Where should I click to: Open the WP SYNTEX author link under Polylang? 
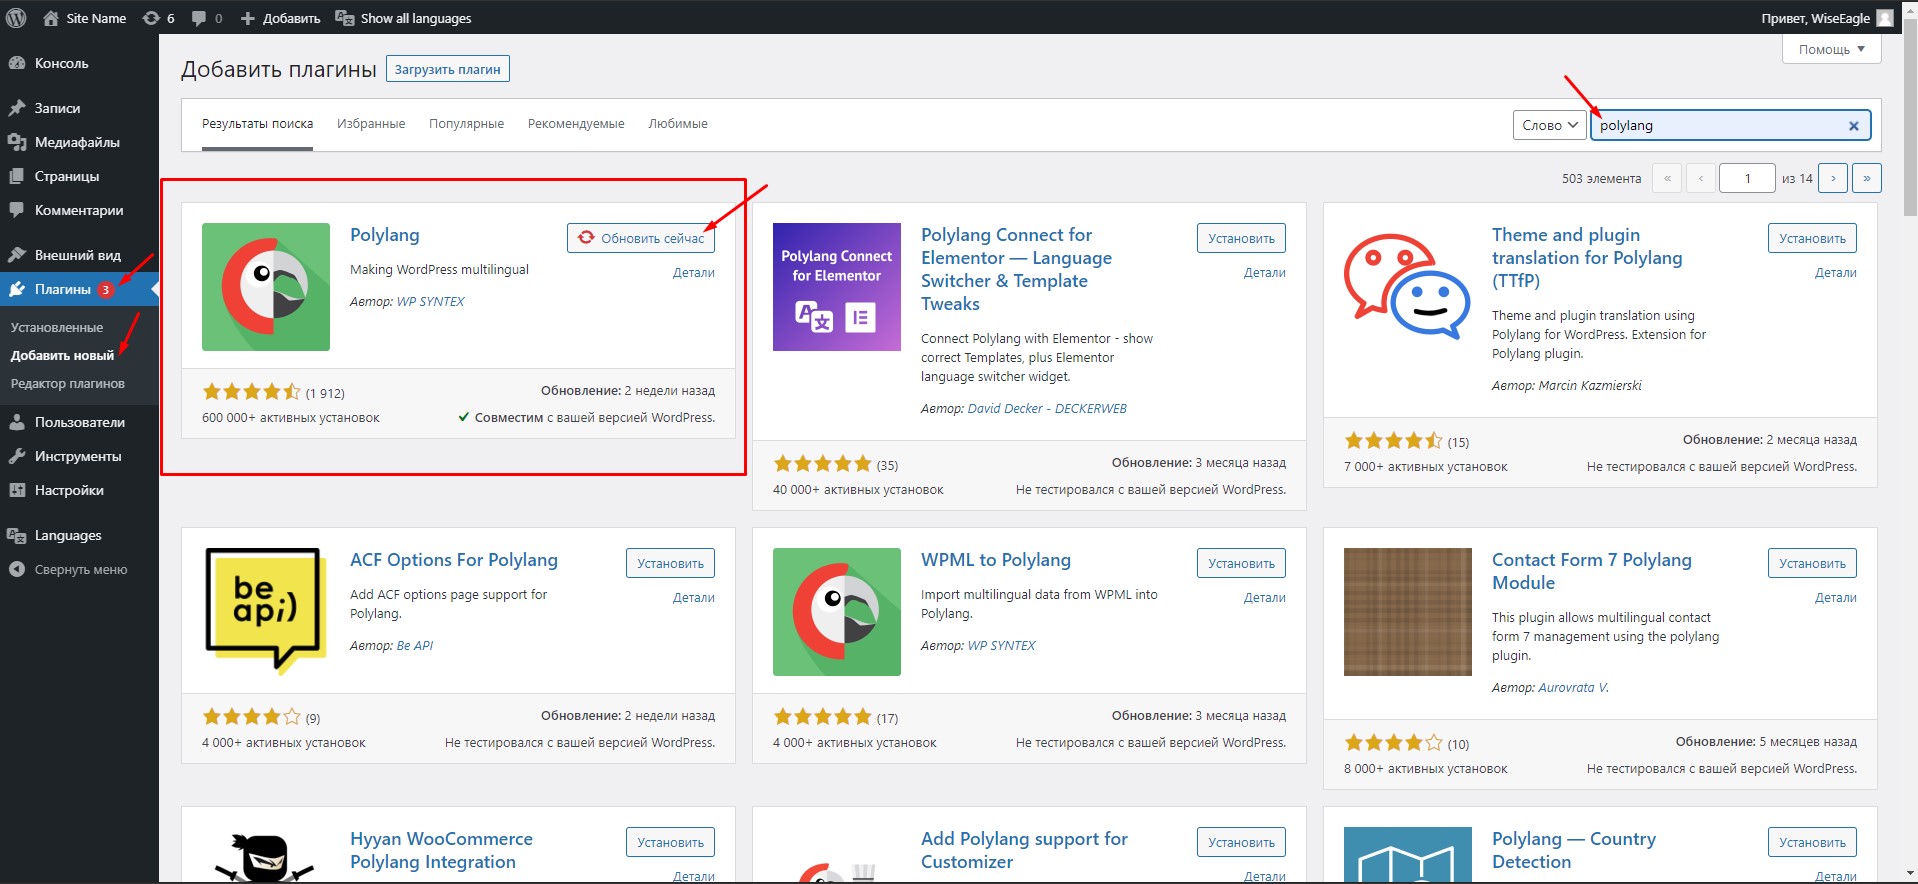(431, 301)
